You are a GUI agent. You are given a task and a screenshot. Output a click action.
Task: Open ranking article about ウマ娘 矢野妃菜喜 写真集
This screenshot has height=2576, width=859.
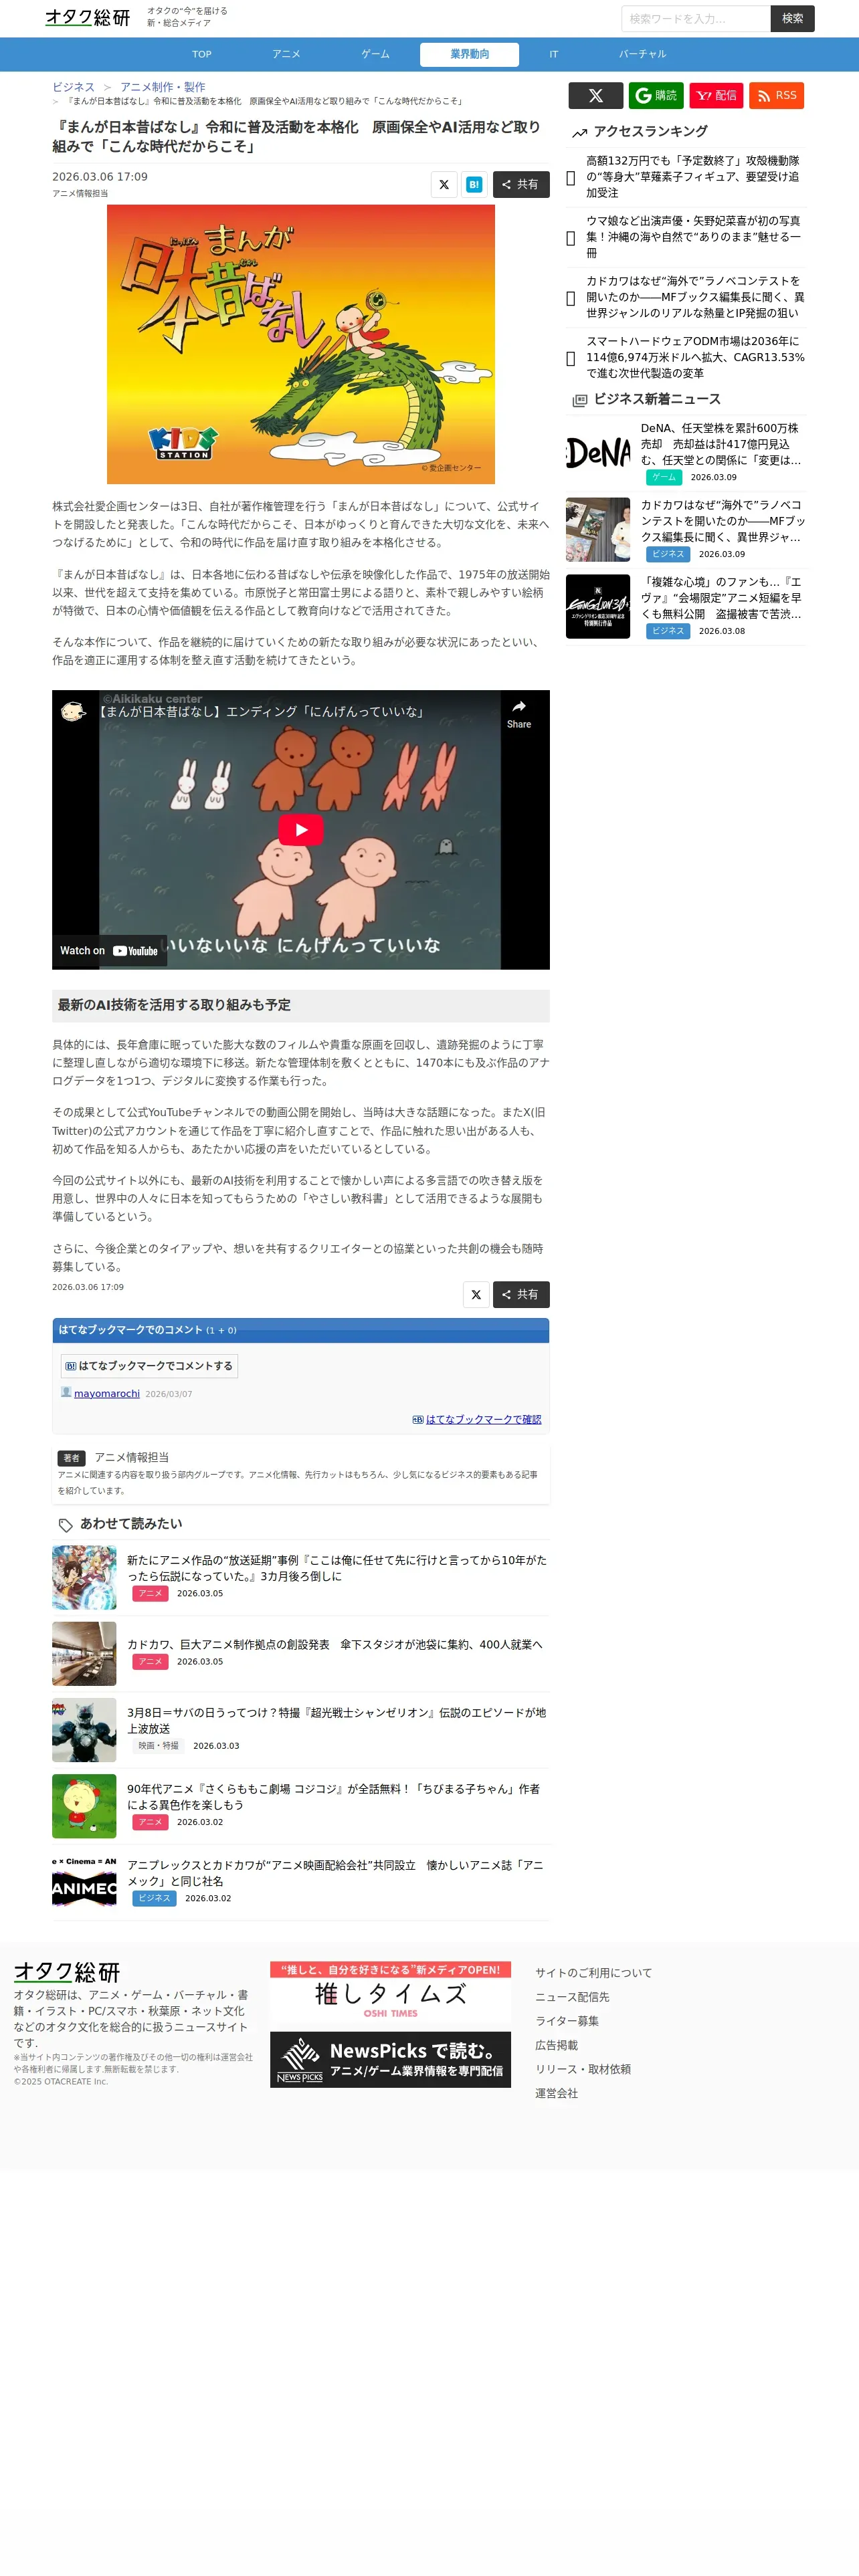693,237
